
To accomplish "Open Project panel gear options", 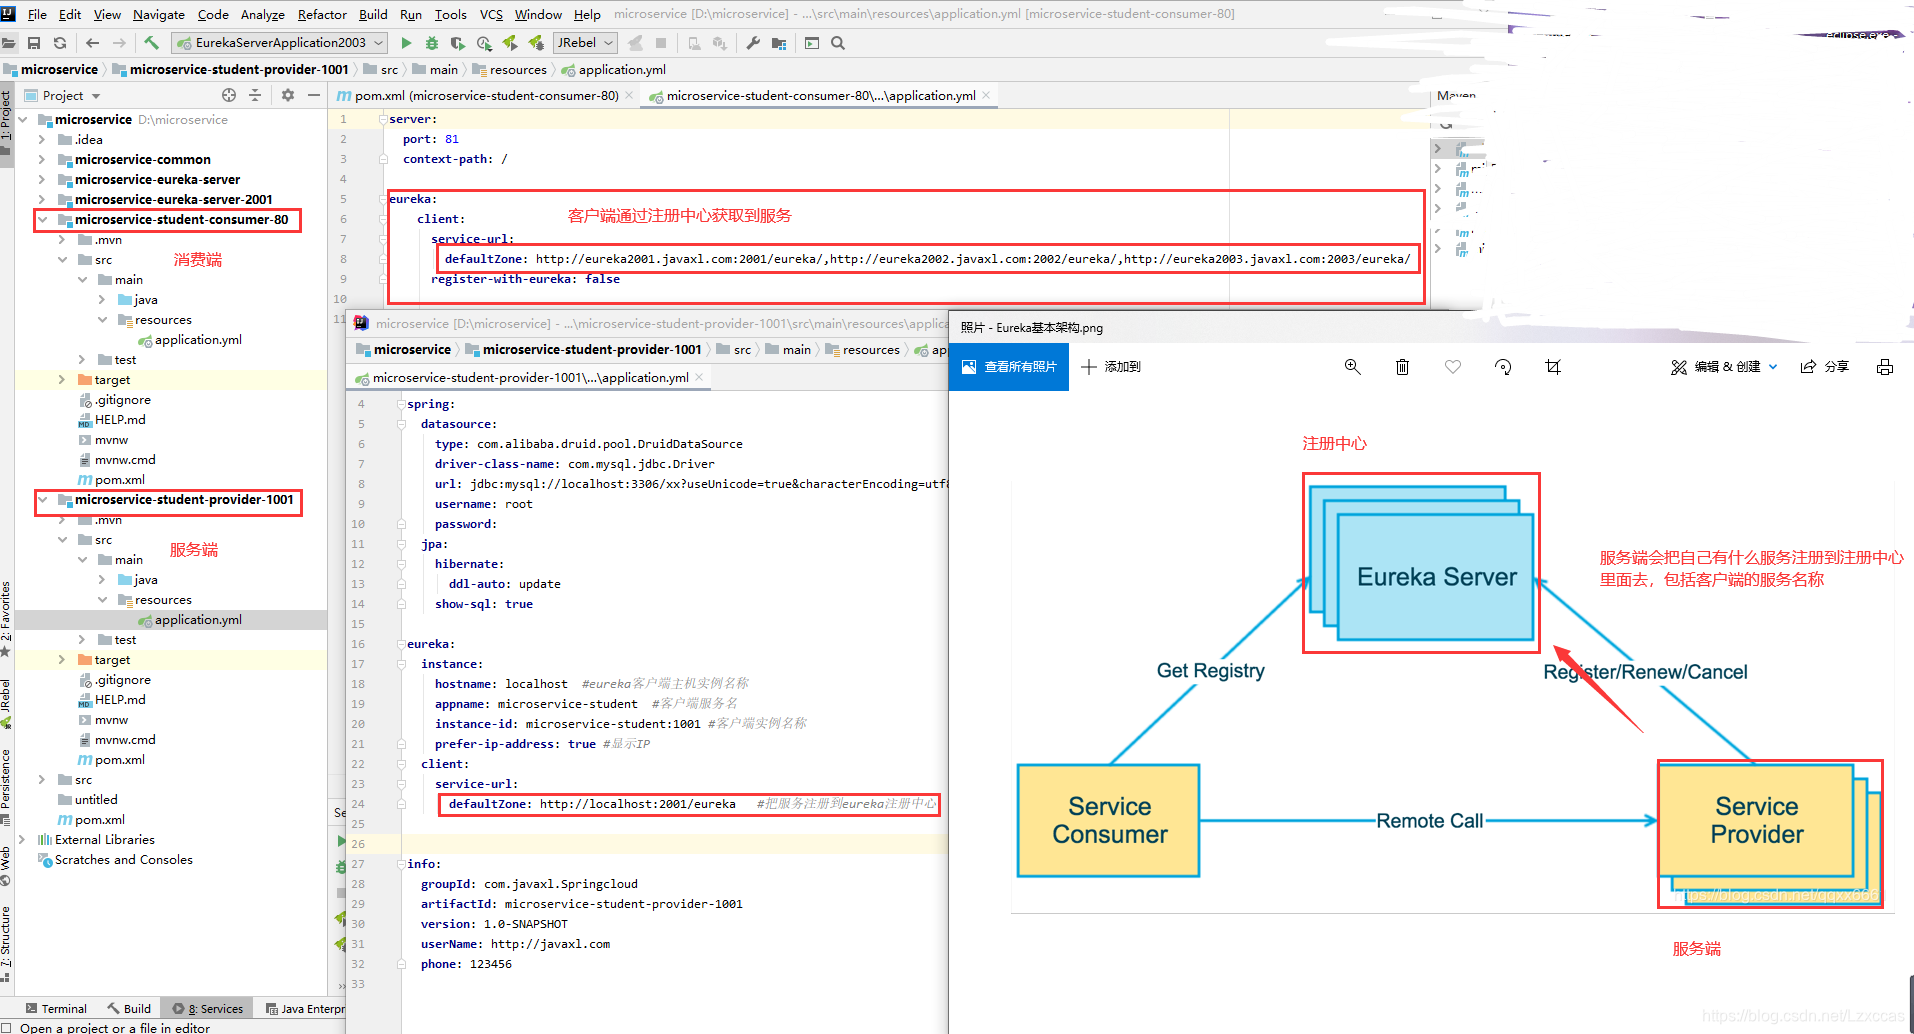I will pos(288,95).
